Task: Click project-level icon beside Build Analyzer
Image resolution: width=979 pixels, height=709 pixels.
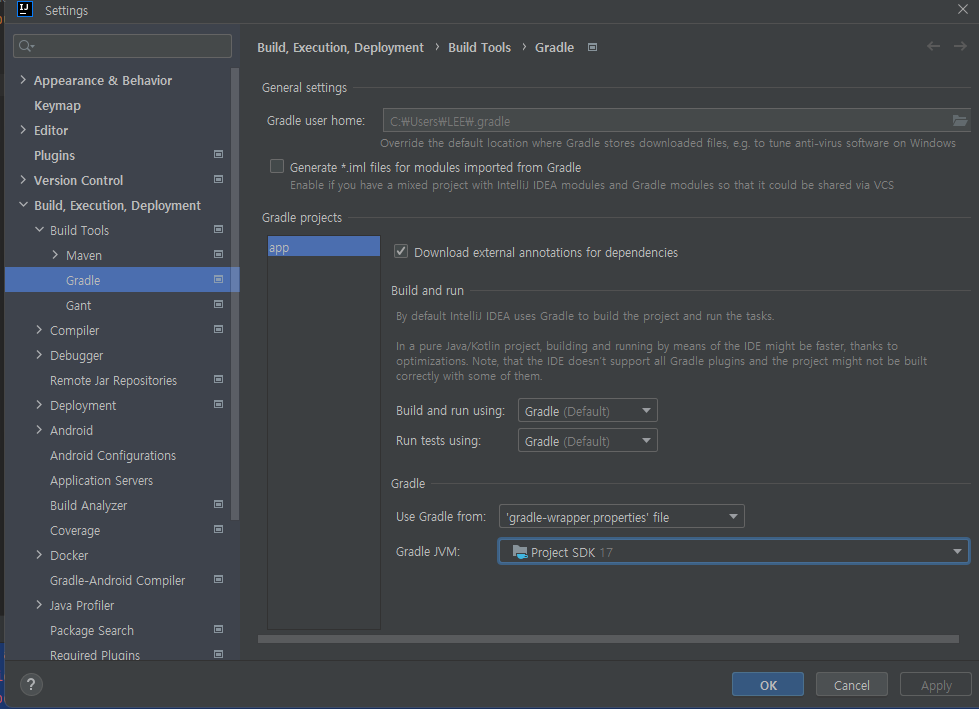Action: pyautogui.click(x=219, y=504)
